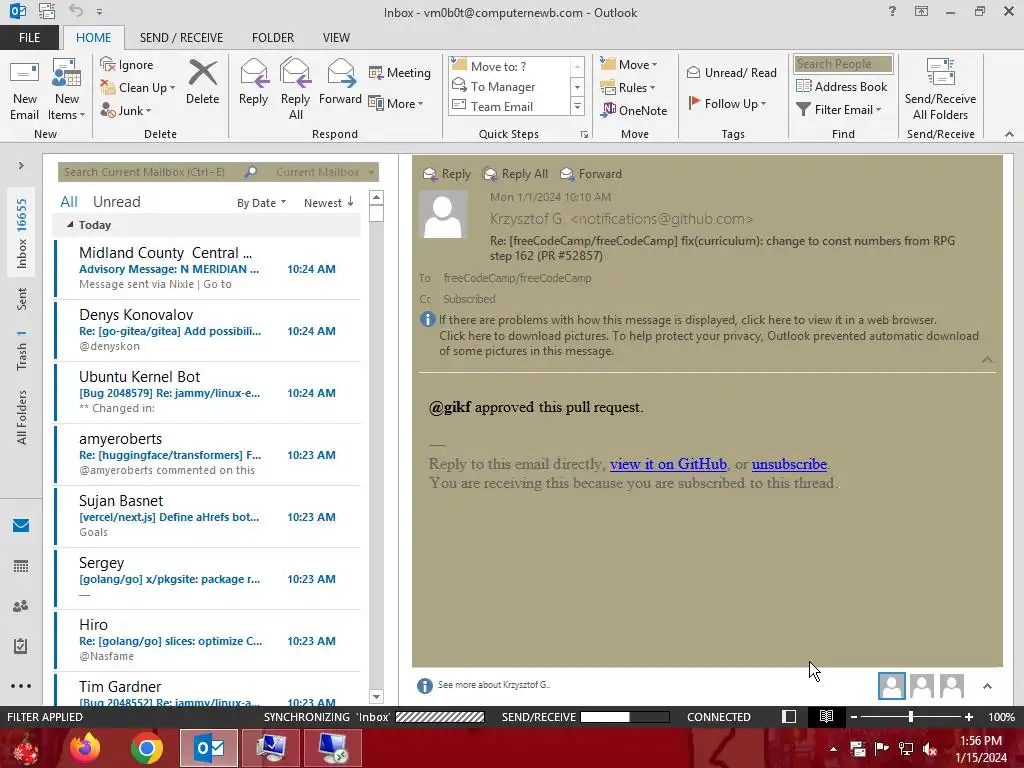Viewport: 1024px width, 768px height.
Task: Open Quick Steps dialog launcher
Action: [x=584, y=134]
